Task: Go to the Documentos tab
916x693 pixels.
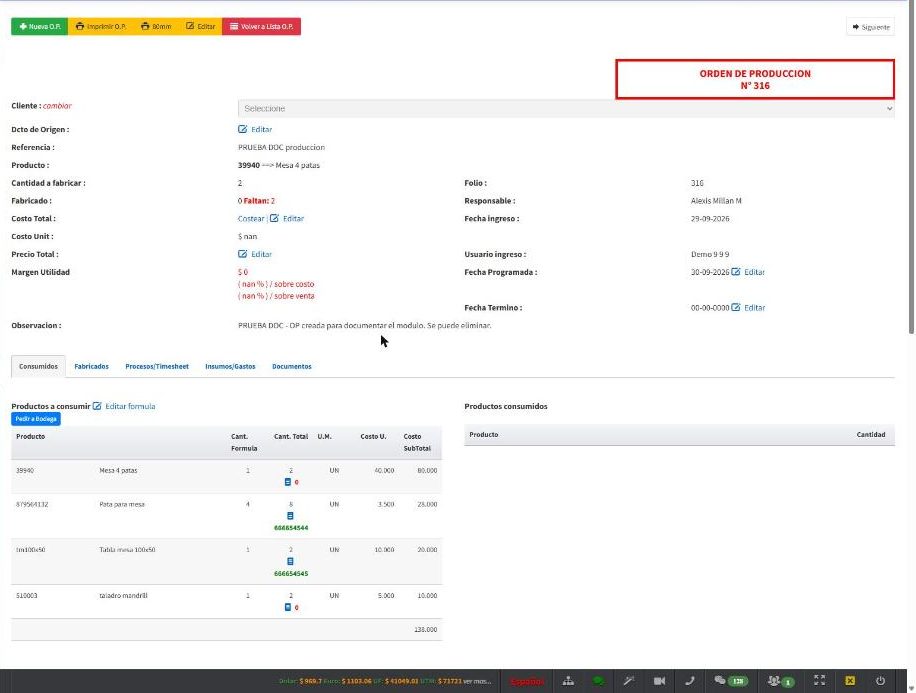Action: click(x=292, y=366)
